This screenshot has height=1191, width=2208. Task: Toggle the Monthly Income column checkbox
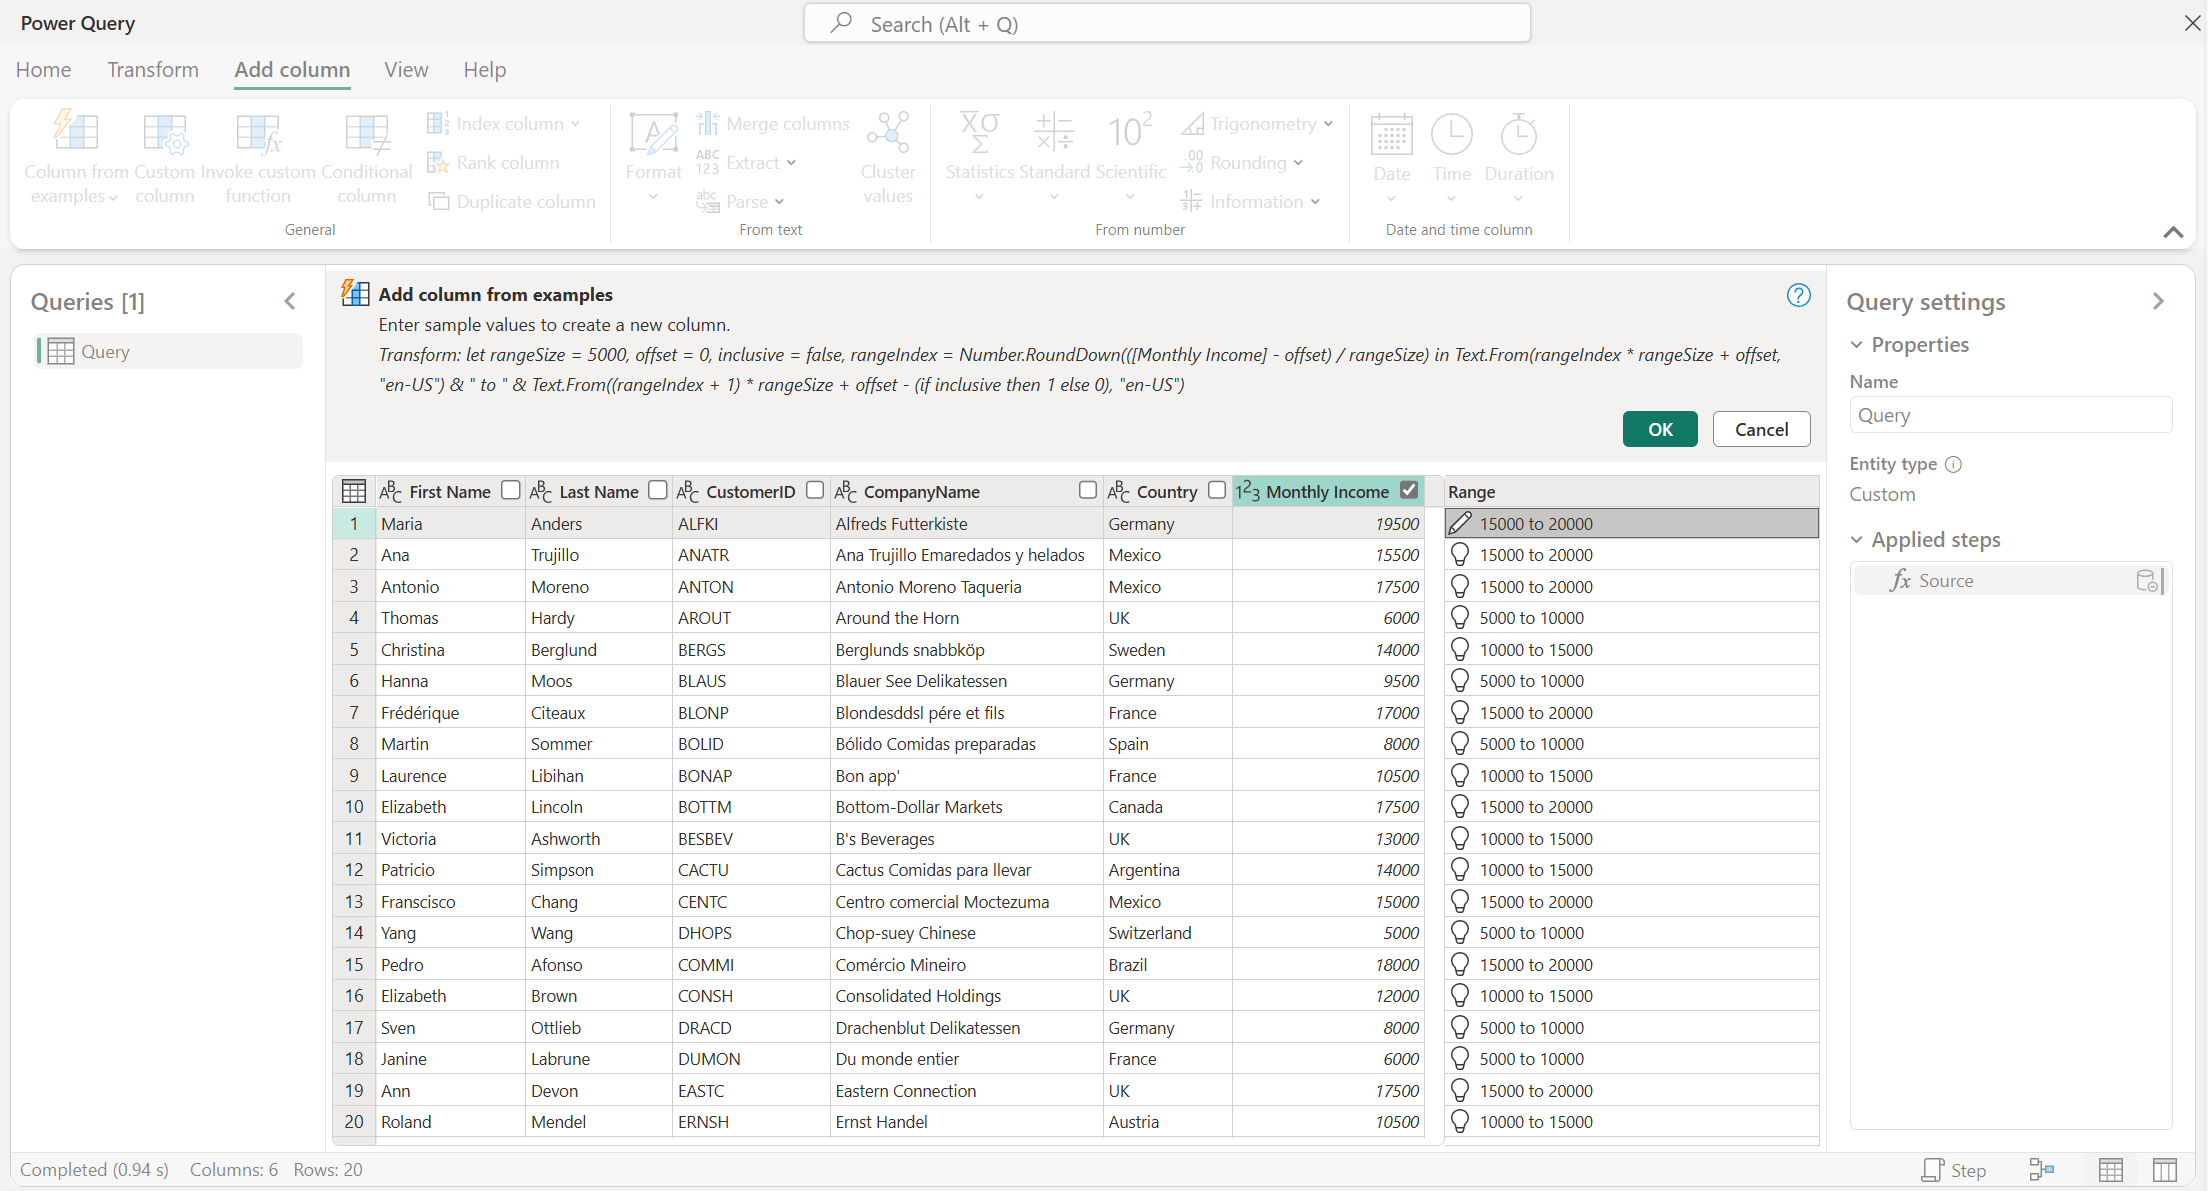(1410, 490)
